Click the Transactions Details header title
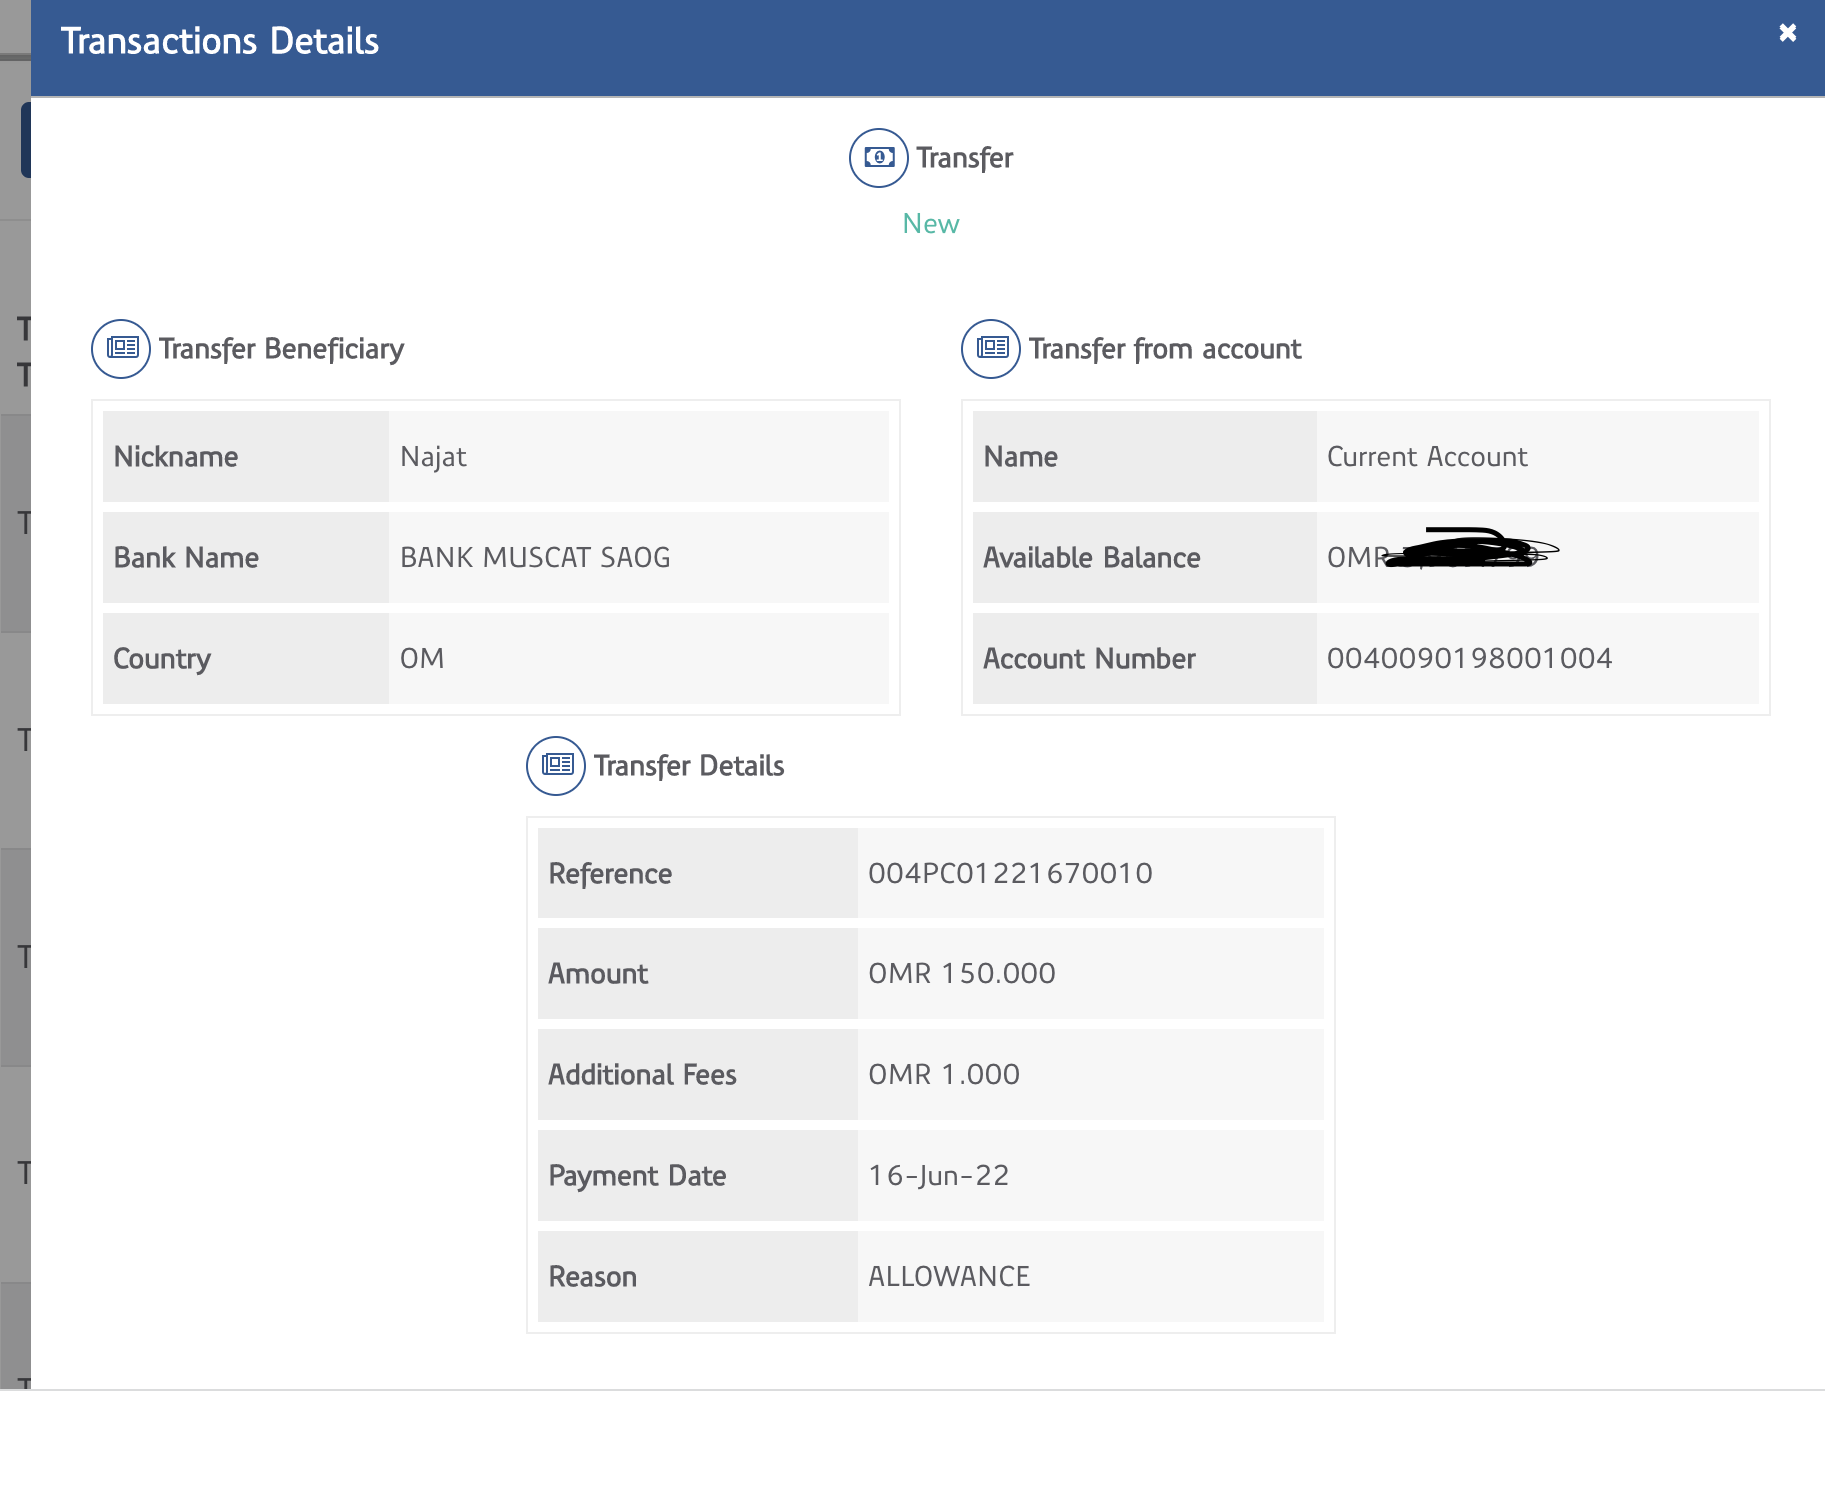 coord(219,42)
